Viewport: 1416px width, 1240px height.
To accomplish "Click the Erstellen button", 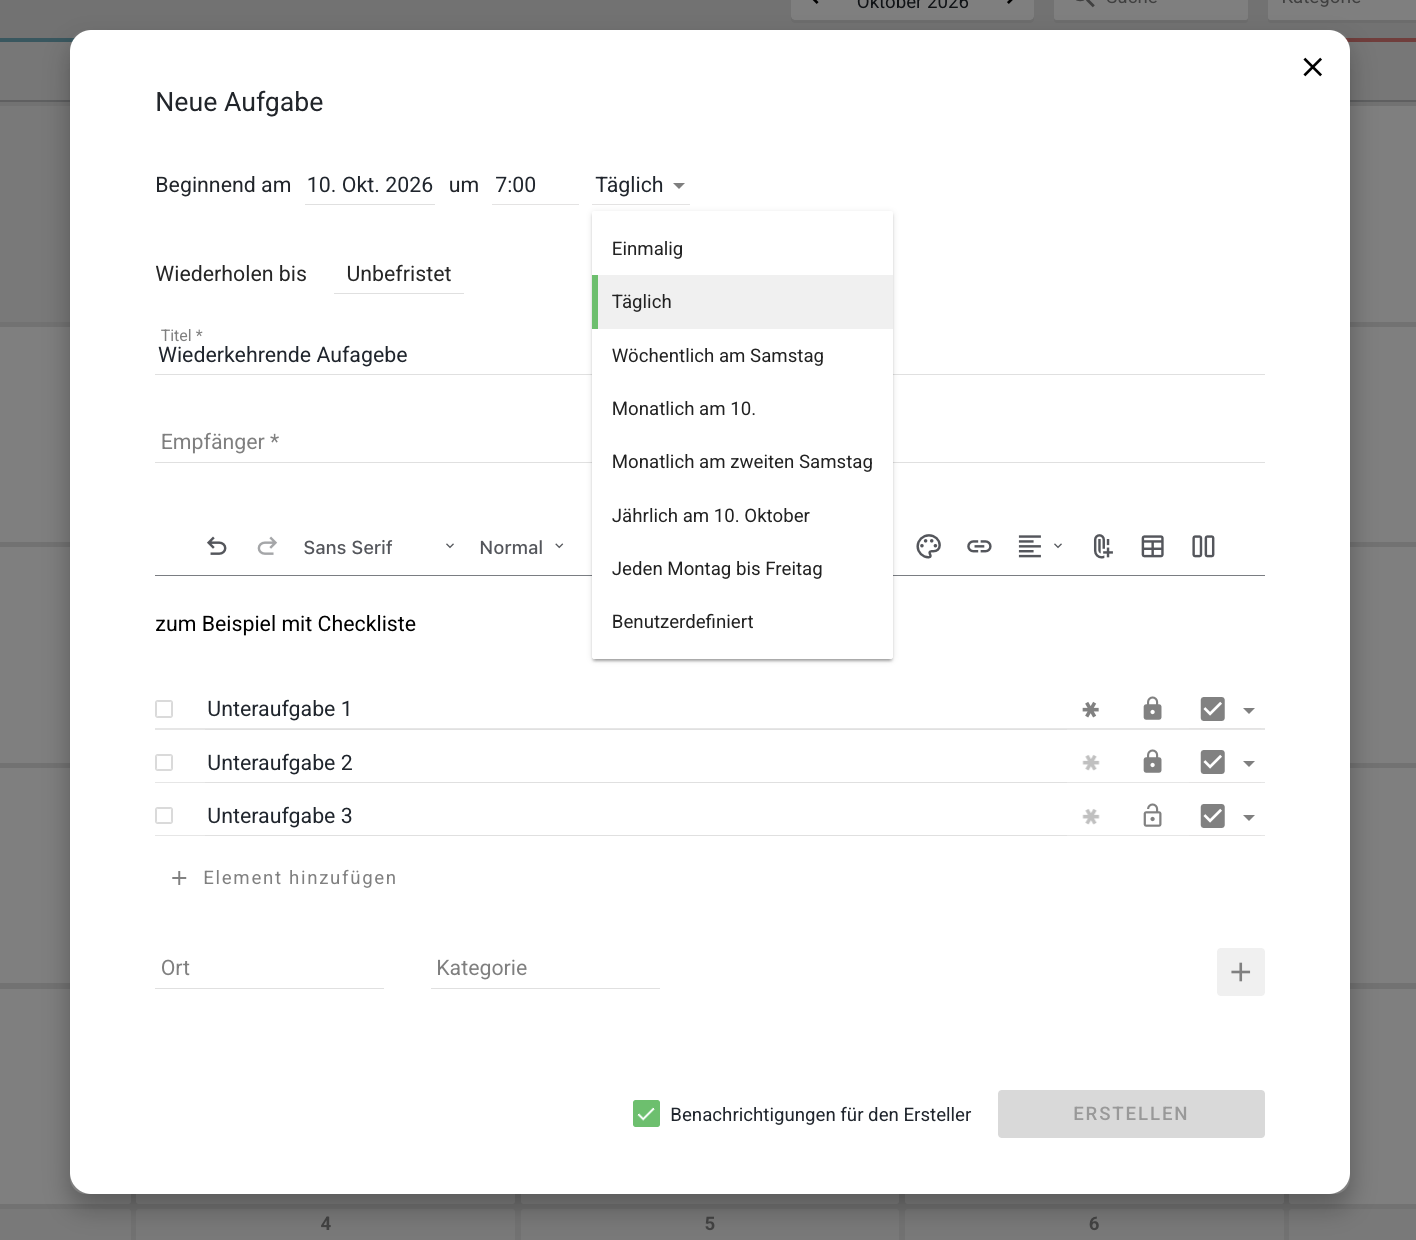I will [1131, 1114].
